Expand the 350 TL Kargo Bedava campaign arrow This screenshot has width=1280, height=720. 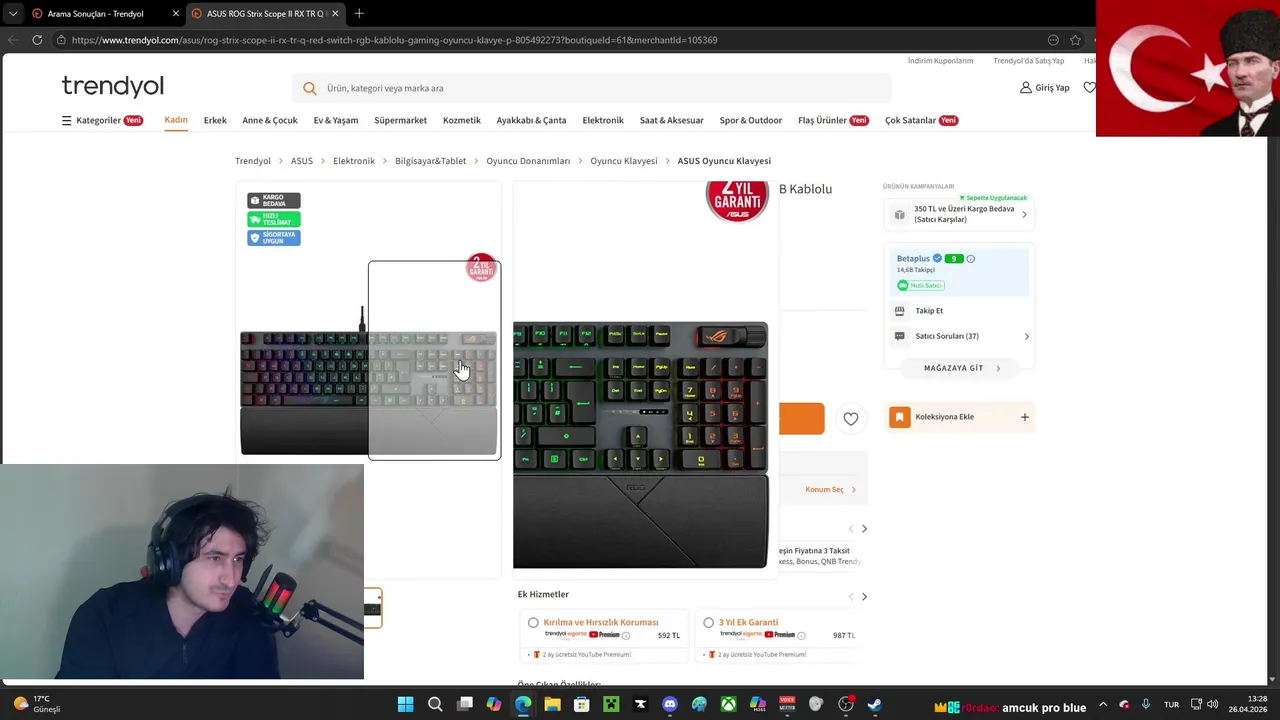pos(1024,214)
